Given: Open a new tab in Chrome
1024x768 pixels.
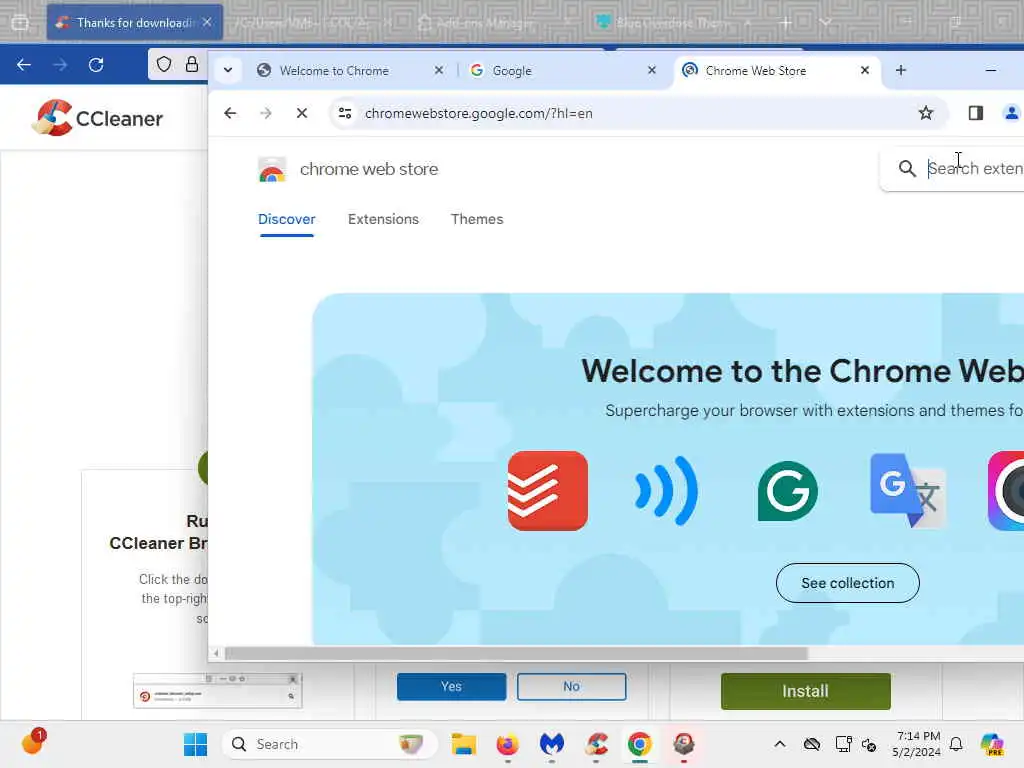Looking at the screenshot, I should 901,70.
